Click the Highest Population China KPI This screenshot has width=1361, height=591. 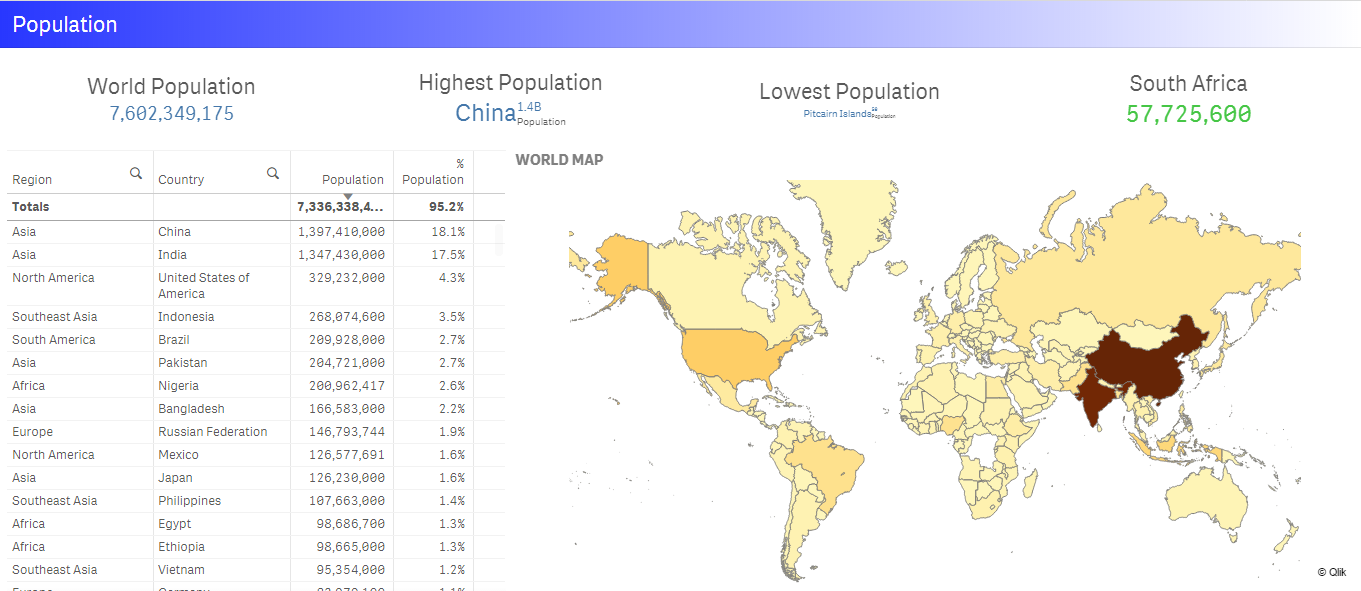[486, 113]
